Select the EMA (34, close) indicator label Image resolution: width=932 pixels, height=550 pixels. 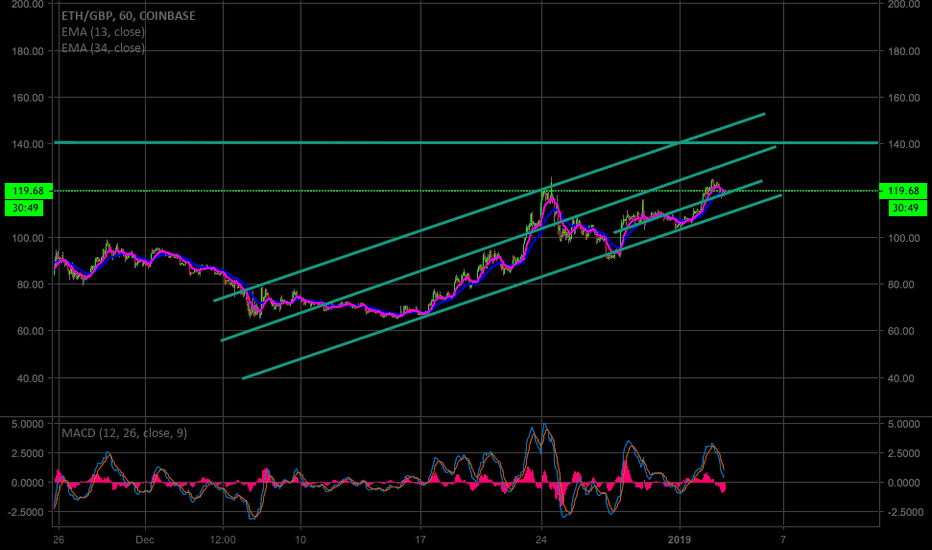pyautogui.click(x=103, y=48)
